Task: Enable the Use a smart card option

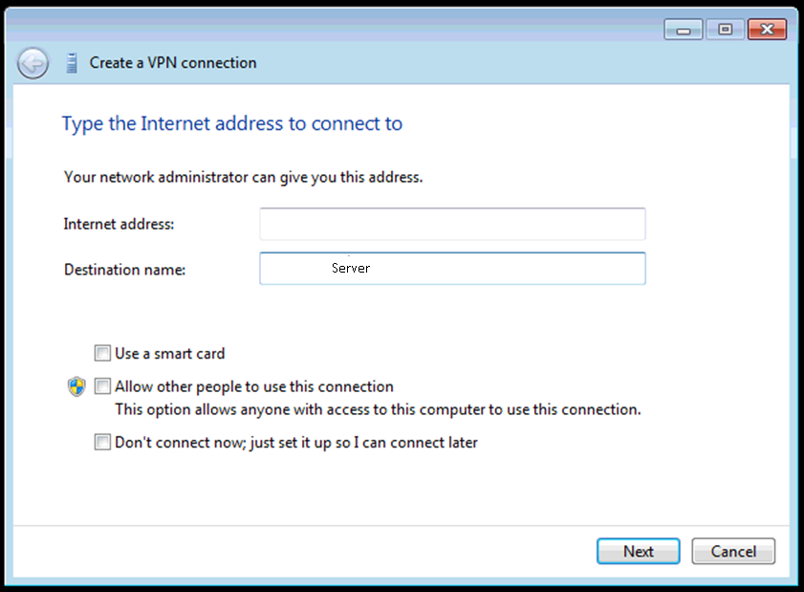Action: click(102, 353)
